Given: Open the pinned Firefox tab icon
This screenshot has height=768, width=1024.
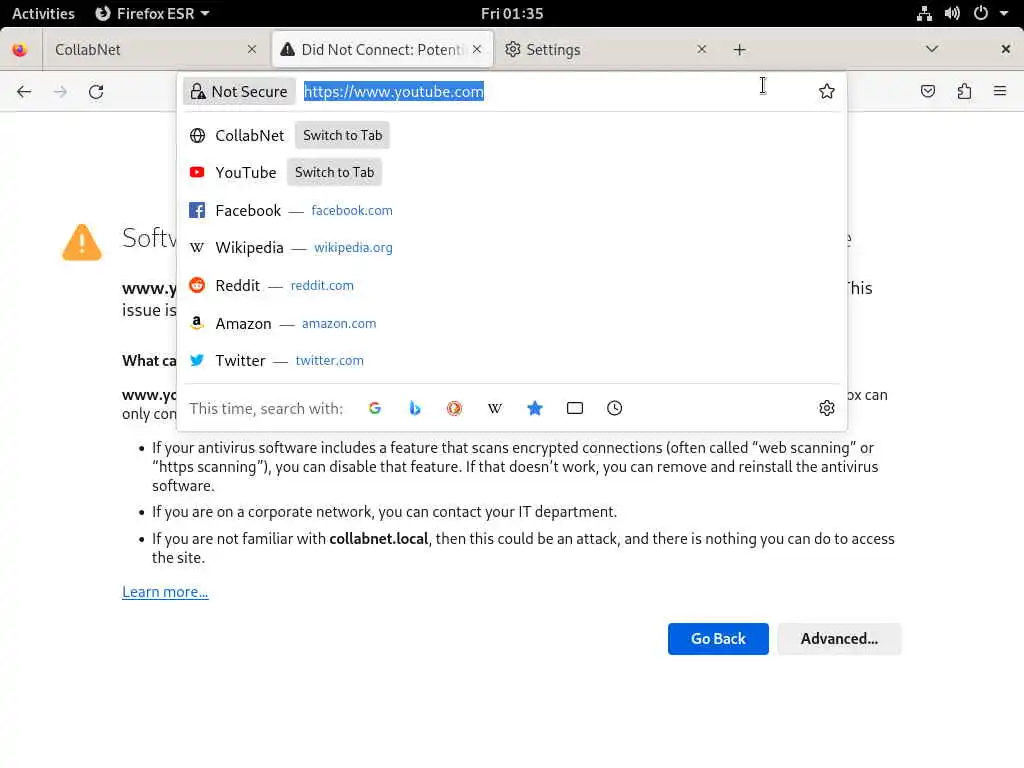Looking at the screenshot, I should (x=20, y=50).
